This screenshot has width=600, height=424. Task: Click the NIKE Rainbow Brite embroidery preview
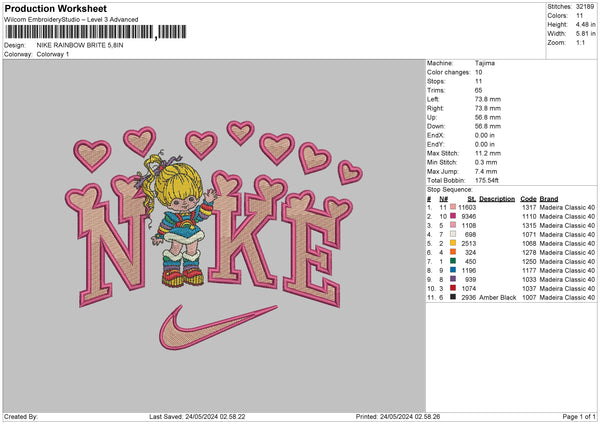coord(214,235)
